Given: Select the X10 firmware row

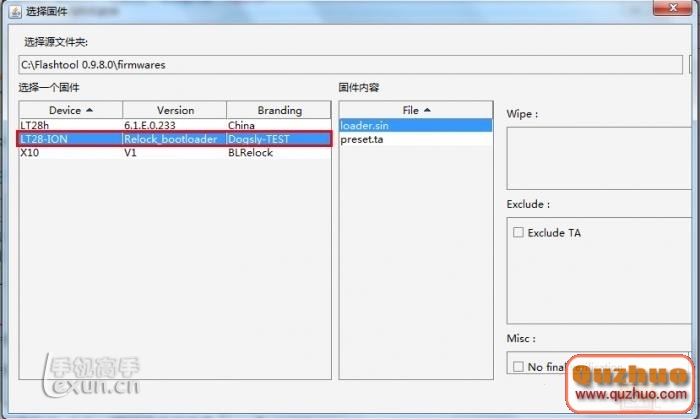Looking at the screenshot, I should coord(175,153).
